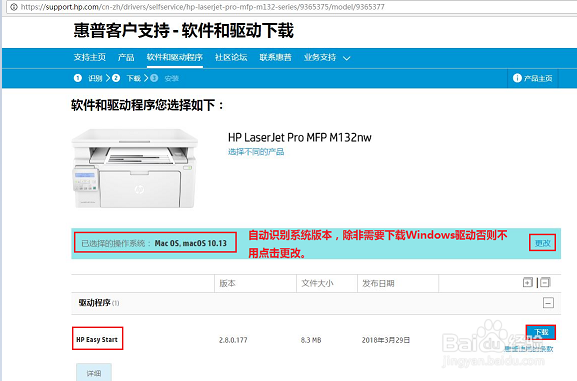Click 驱动程序 section heading
Viewport: 577px width, 381px height.
click(x=95, y=303)
